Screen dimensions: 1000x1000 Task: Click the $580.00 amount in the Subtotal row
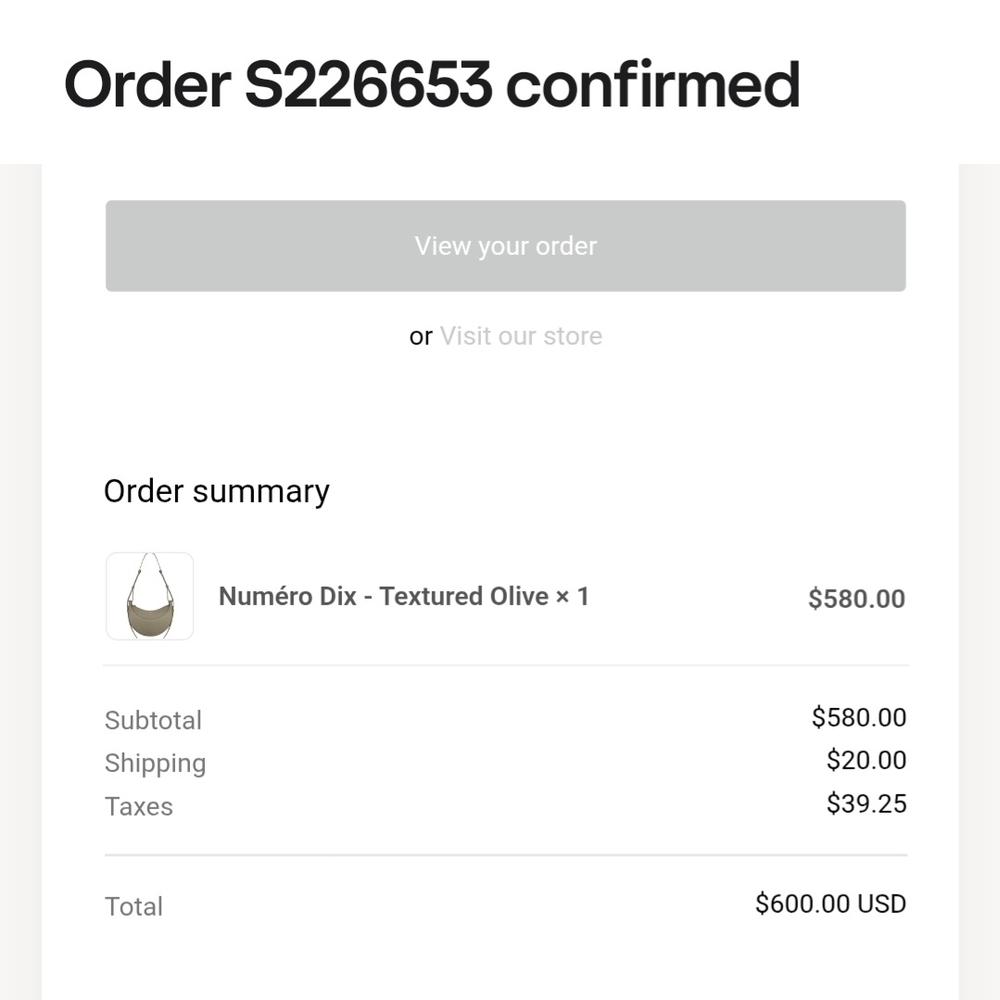point(858,718)
